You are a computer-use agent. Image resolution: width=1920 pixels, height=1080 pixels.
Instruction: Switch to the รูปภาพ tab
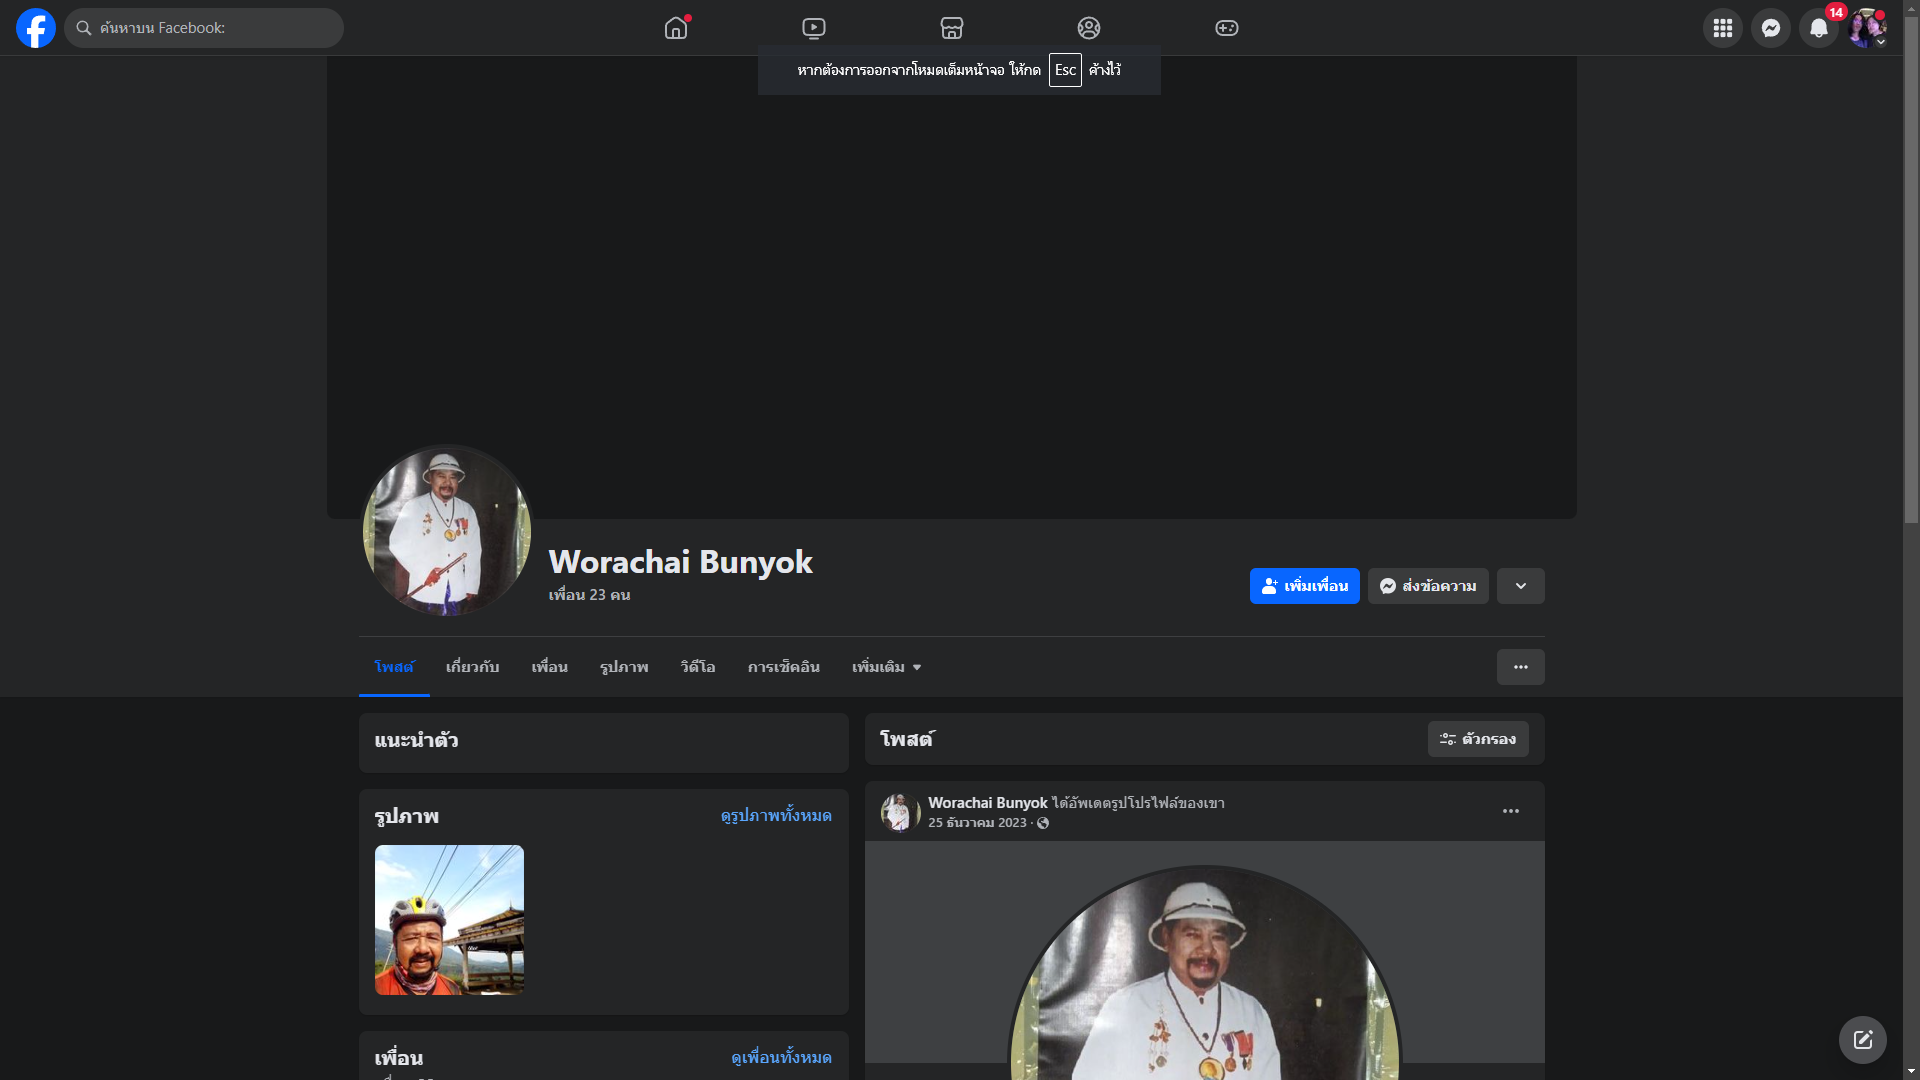624,667
